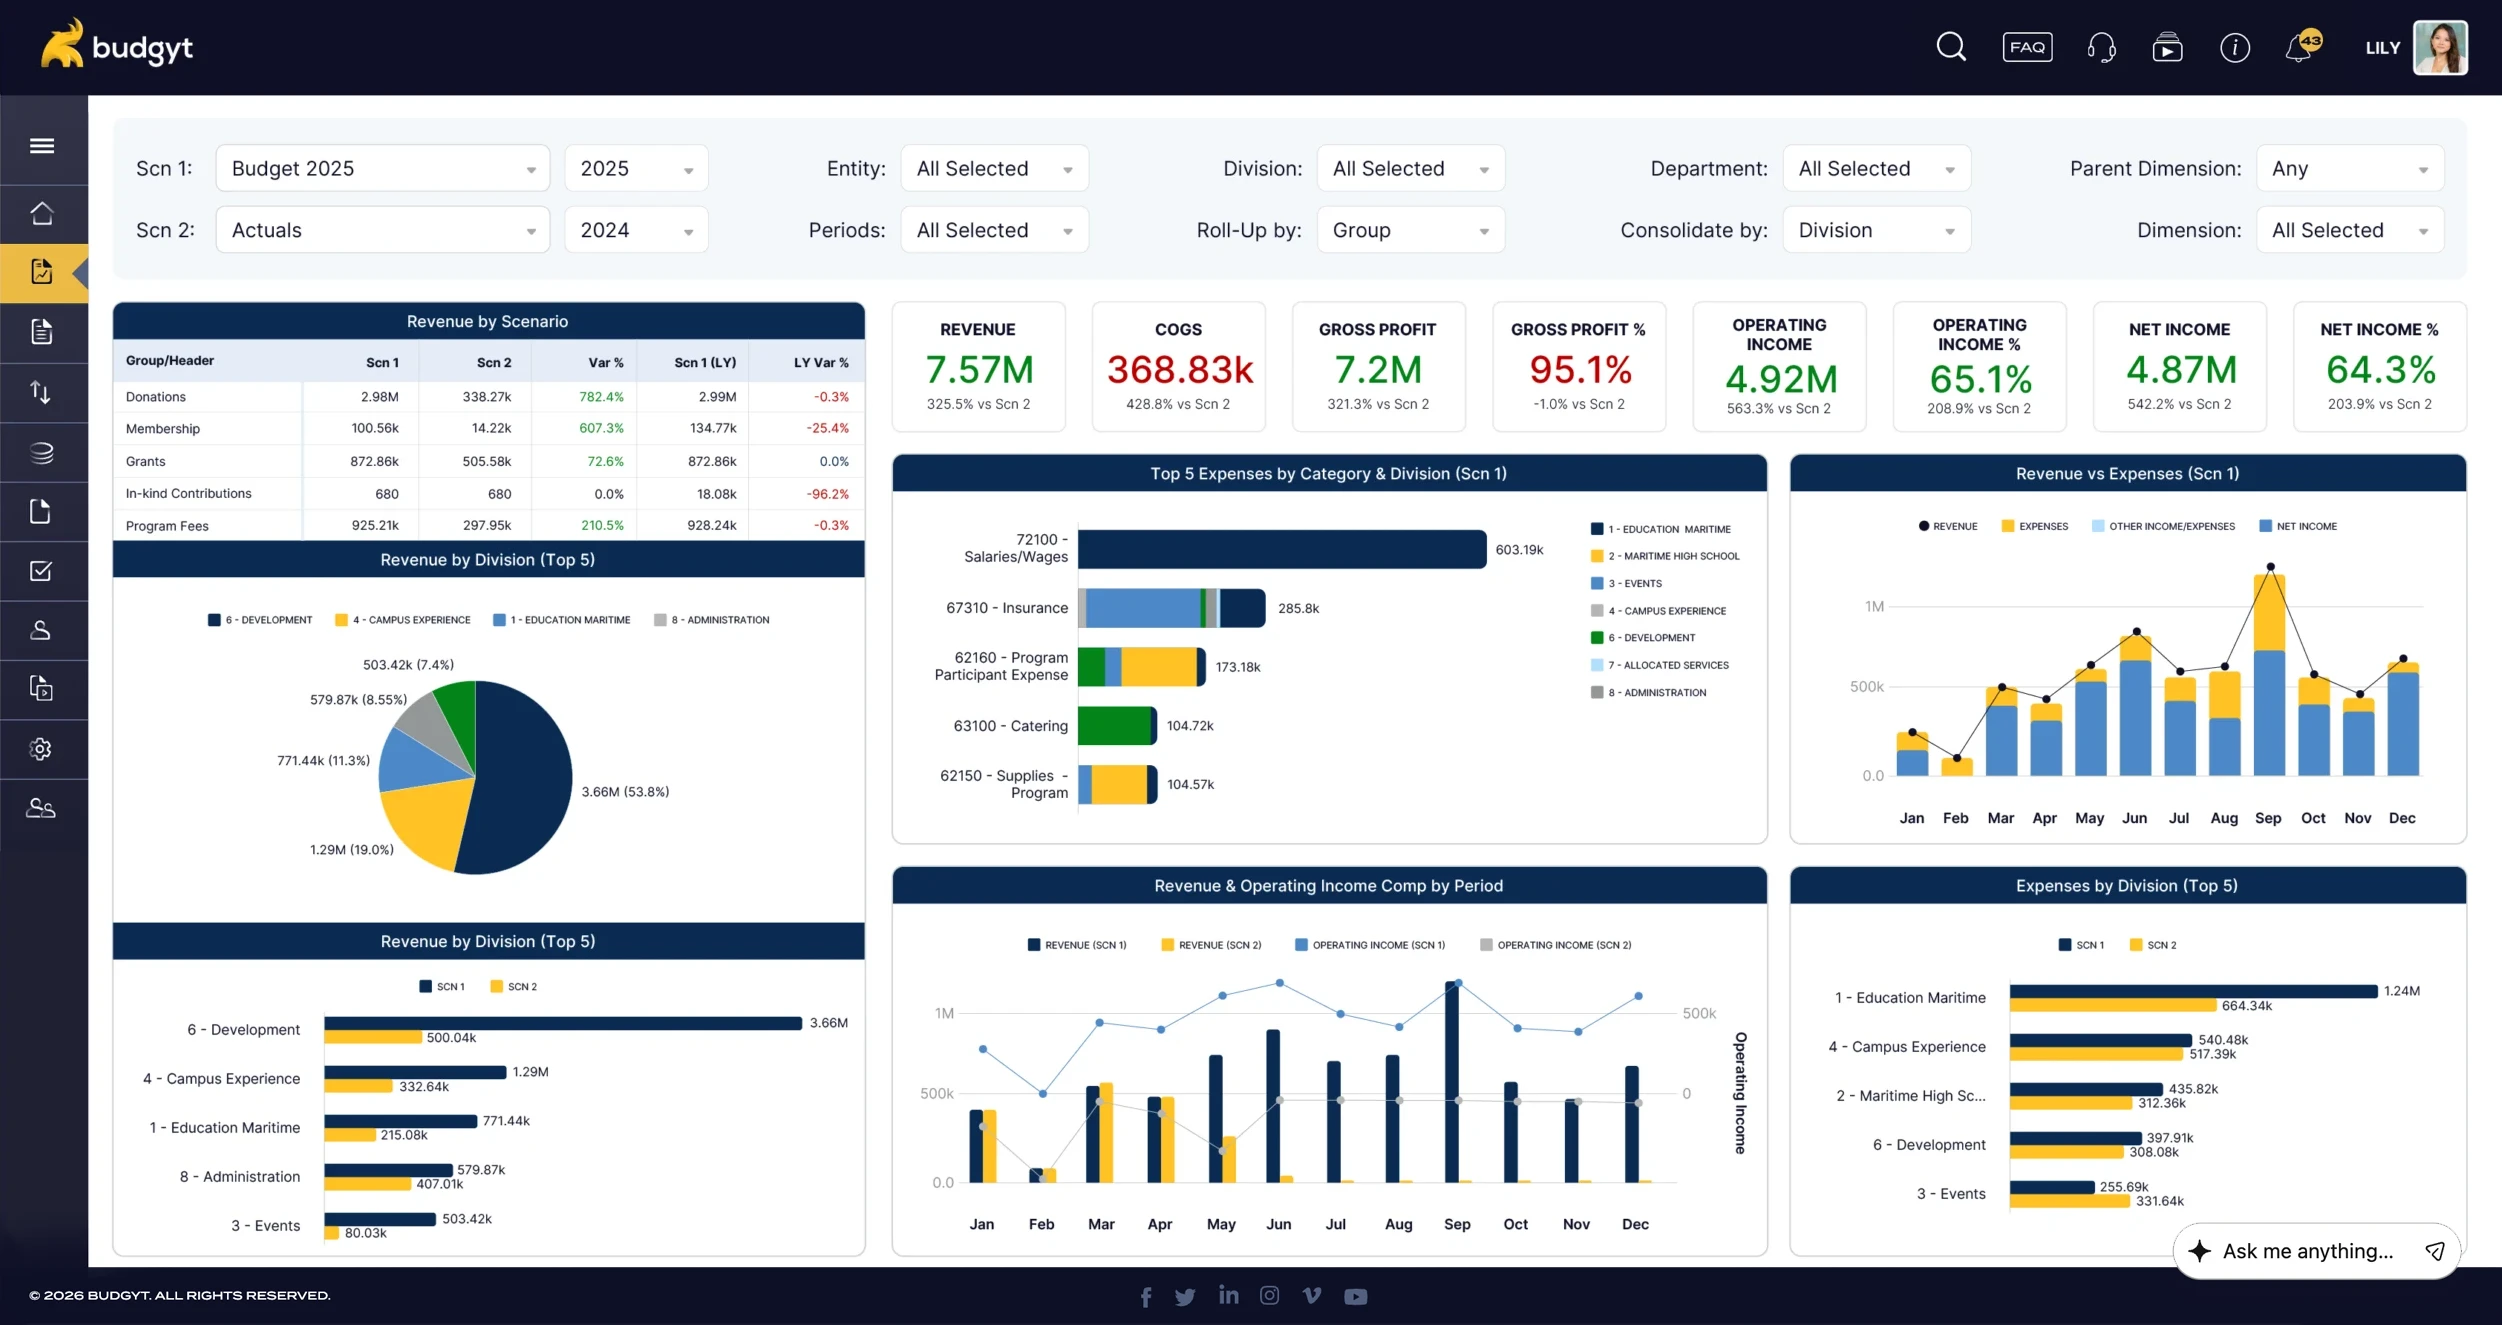Open the hamburger menu icon
Image resolution: width=2502 pixels, height=1325 pixels.
pyautogui.click(x=42, y=146)
